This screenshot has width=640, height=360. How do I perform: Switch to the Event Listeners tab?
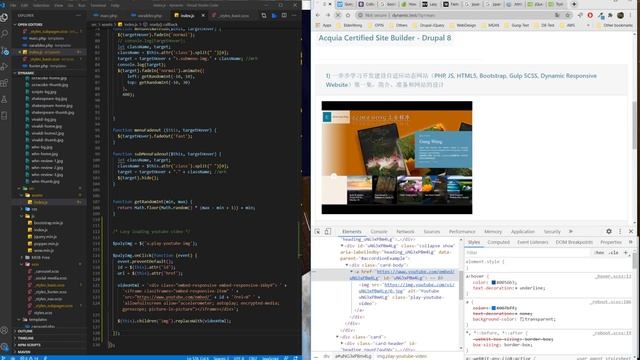click(x=533, y=242)
